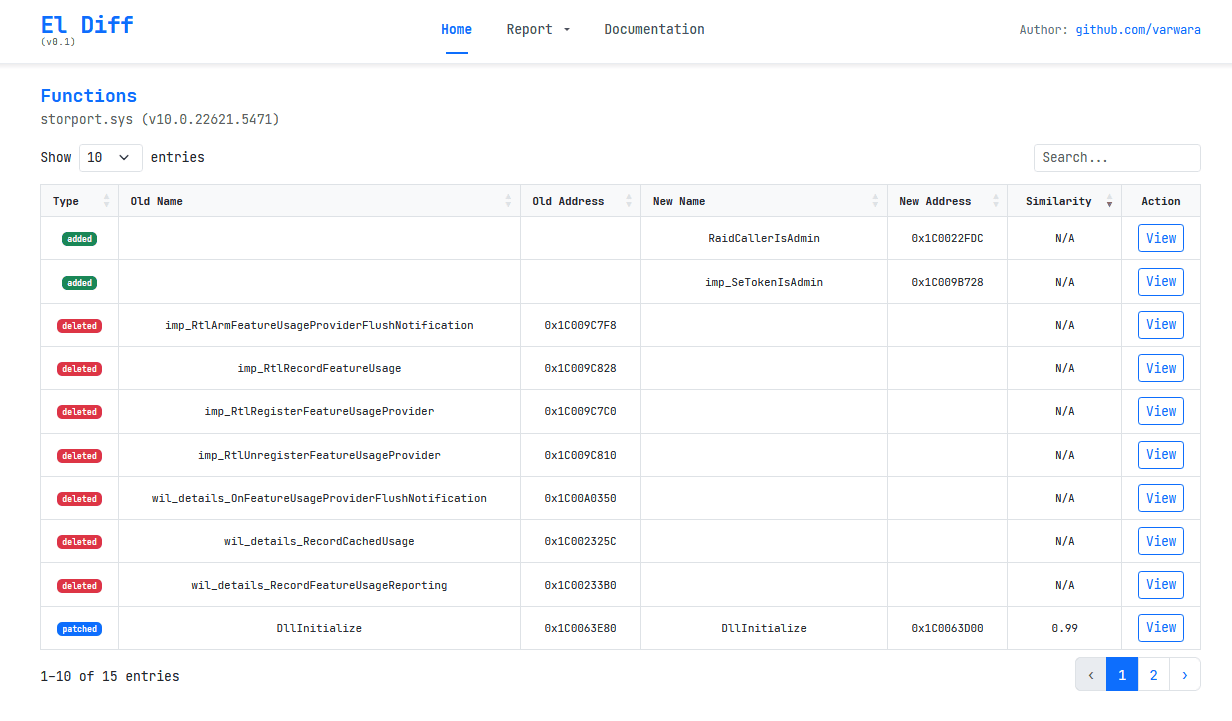Screen dimensions: 1232x721
Task: Click the El Diff logo
Action: pyautogui.click(x=87, y=26)
